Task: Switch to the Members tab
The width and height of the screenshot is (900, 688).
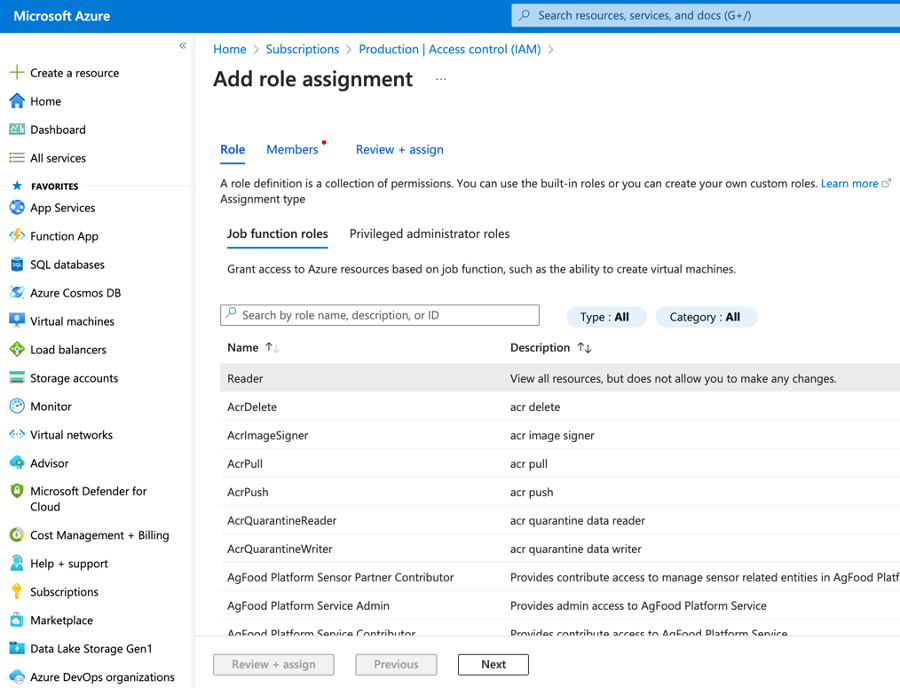Action: pyautogui.click(x=292, y=150)
